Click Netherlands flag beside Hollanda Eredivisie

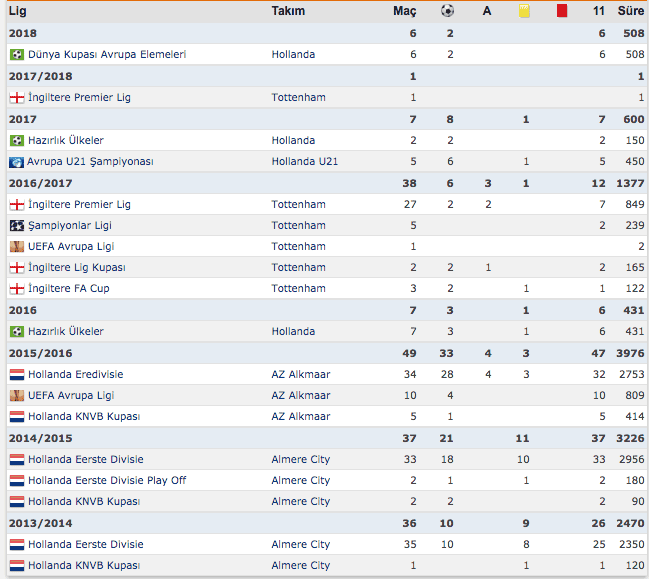click(x=17, y=375)
